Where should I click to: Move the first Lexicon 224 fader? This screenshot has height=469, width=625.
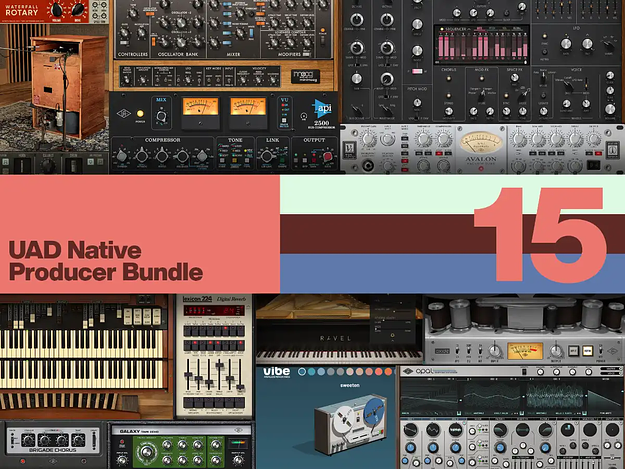point(188,375)
